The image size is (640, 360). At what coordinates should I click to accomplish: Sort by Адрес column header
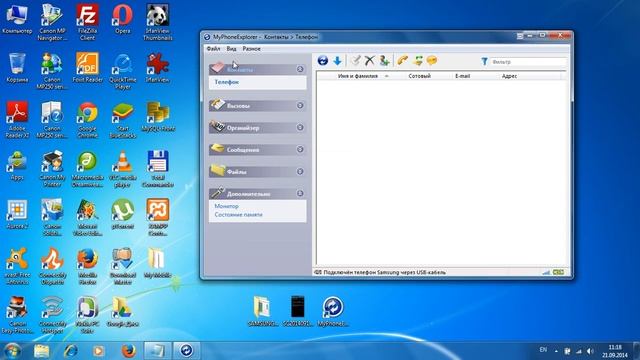click(x=509, y=76)
